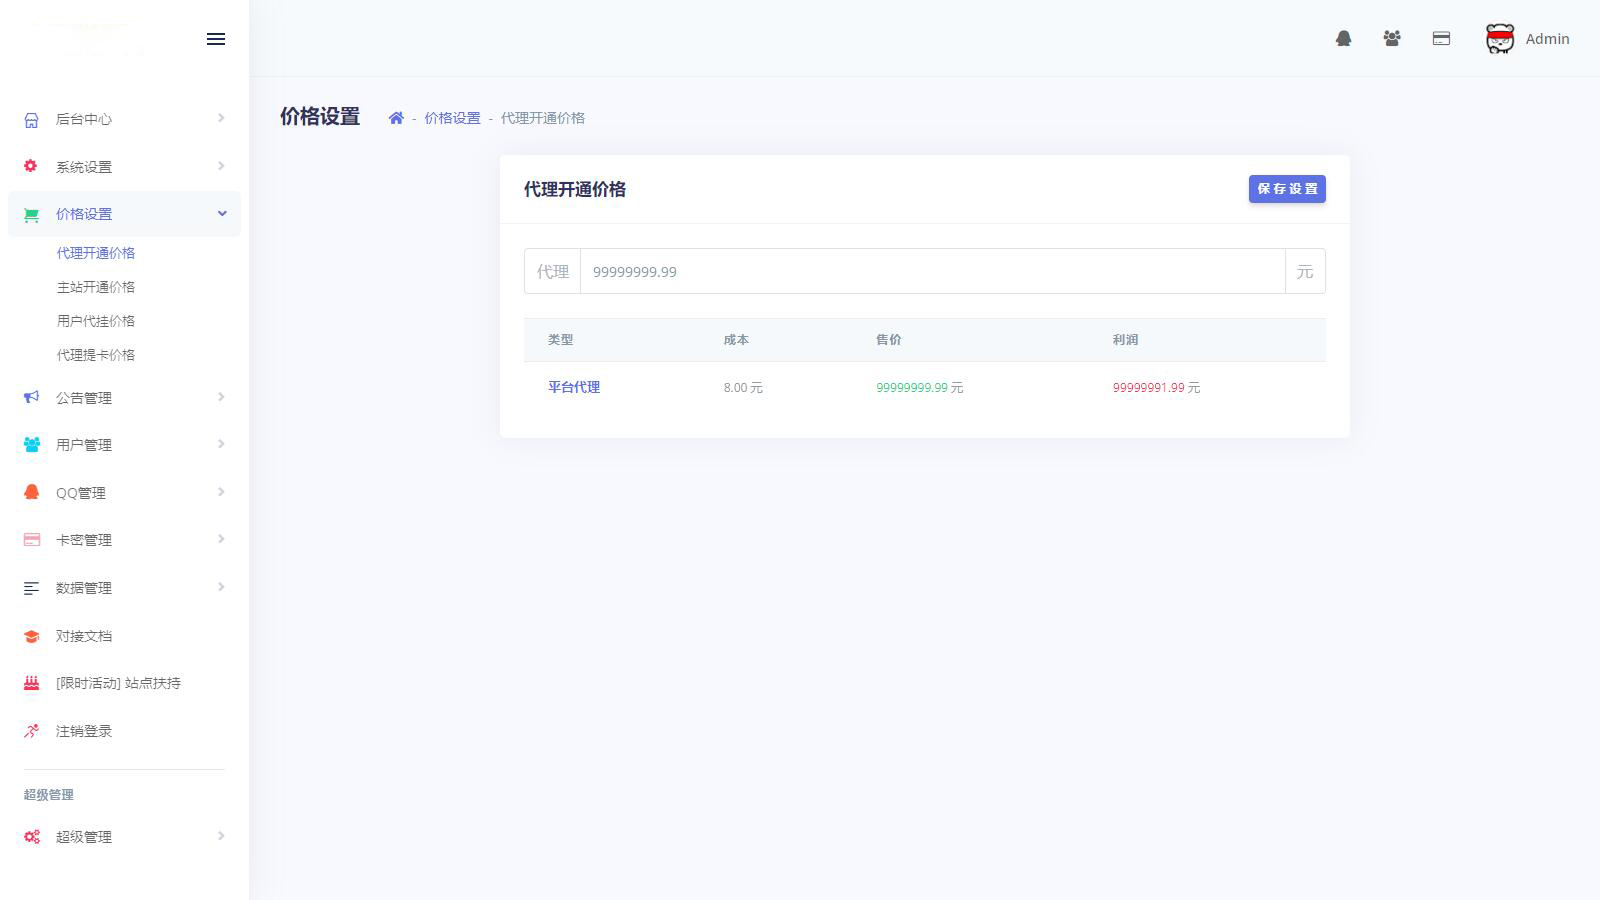This screenshot has width=1600, height=900.
Task: Click the users group icon in header
Action: 1392,39
